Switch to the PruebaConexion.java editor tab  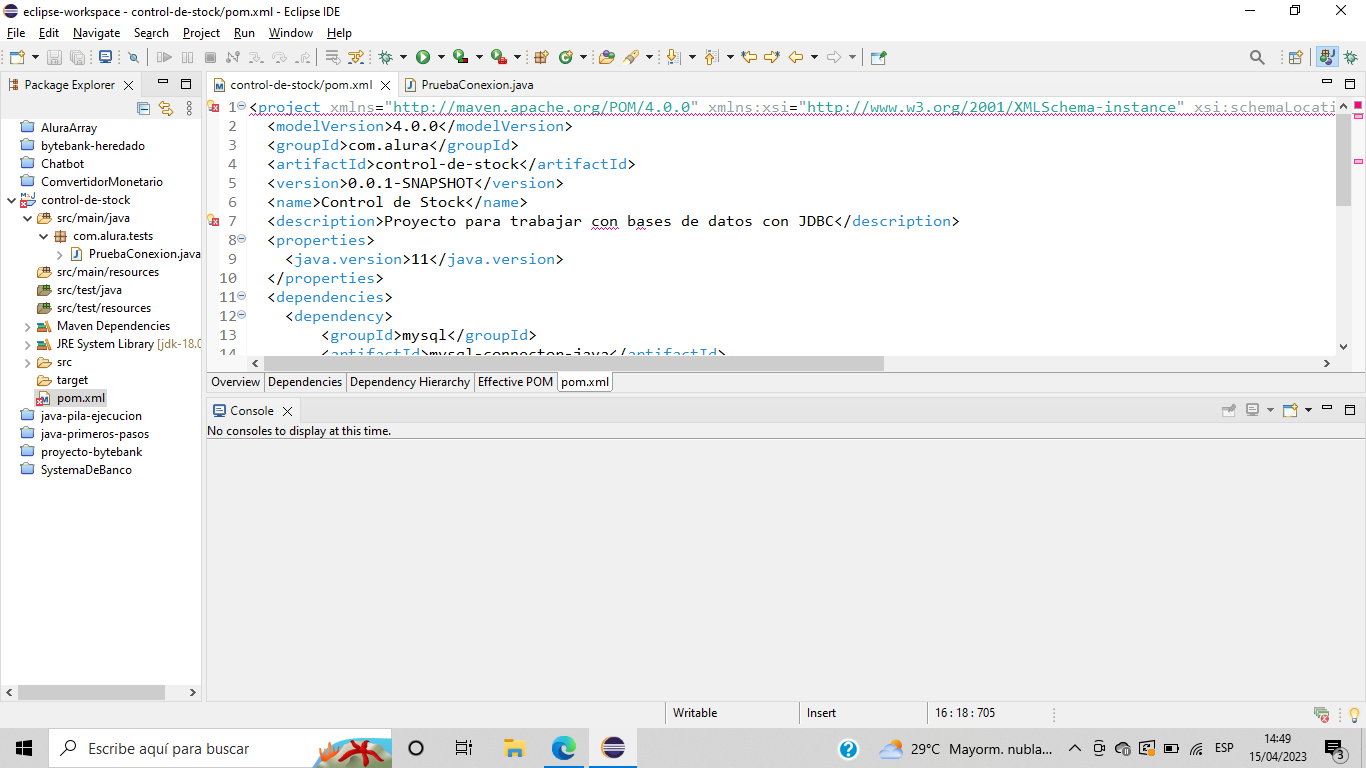tap(468, 85)
